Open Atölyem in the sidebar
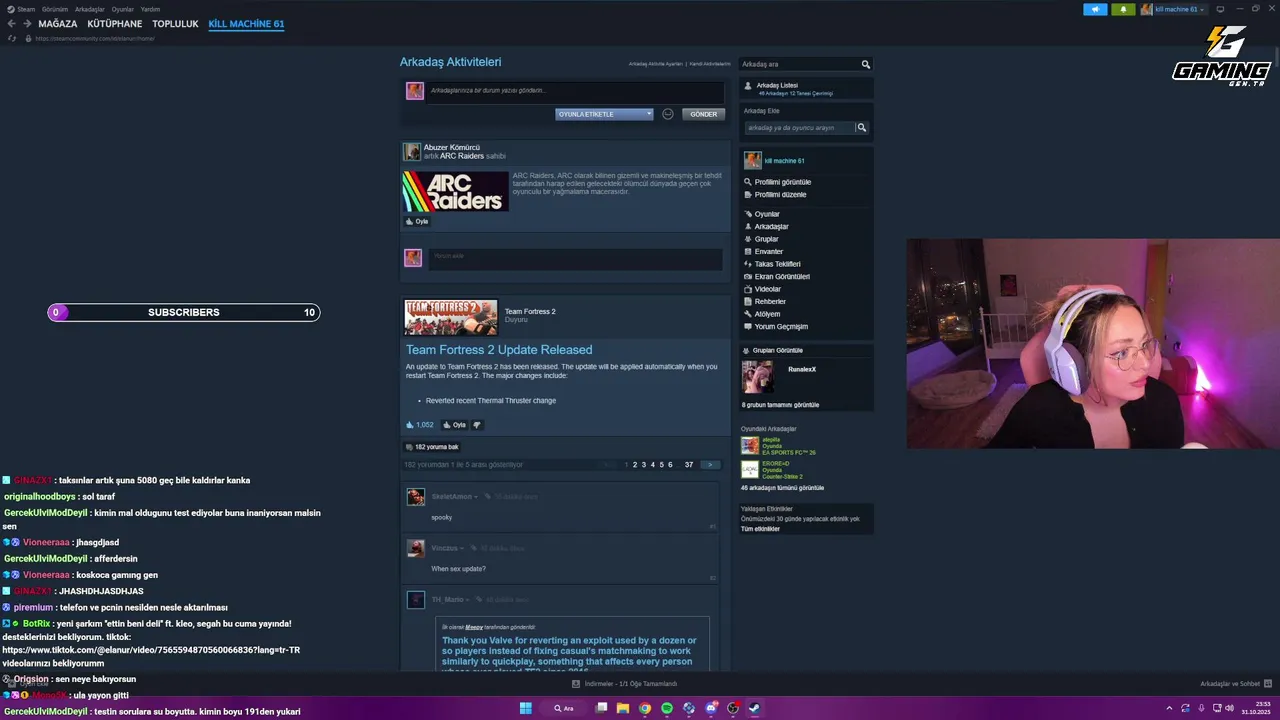The width and height of the screenshot is (1280, 720). click(x=767, y=314)
